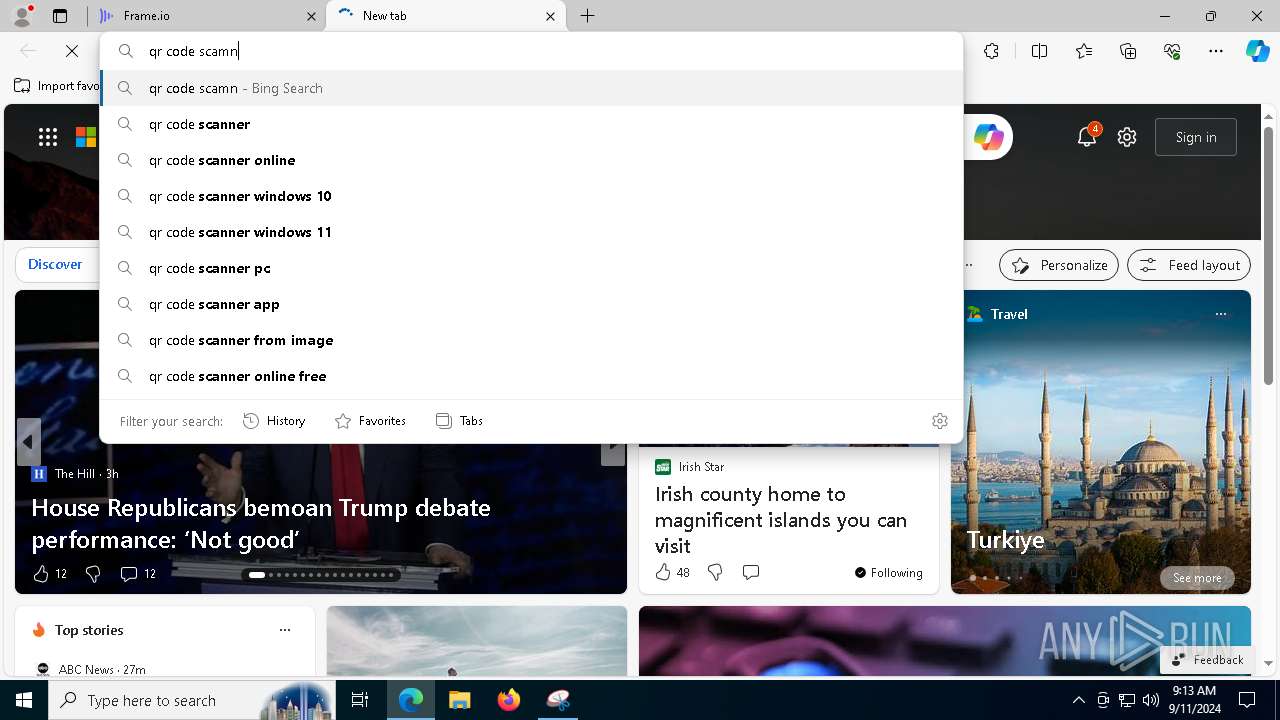Open Top stories more options menu

(x=285, y=630)
